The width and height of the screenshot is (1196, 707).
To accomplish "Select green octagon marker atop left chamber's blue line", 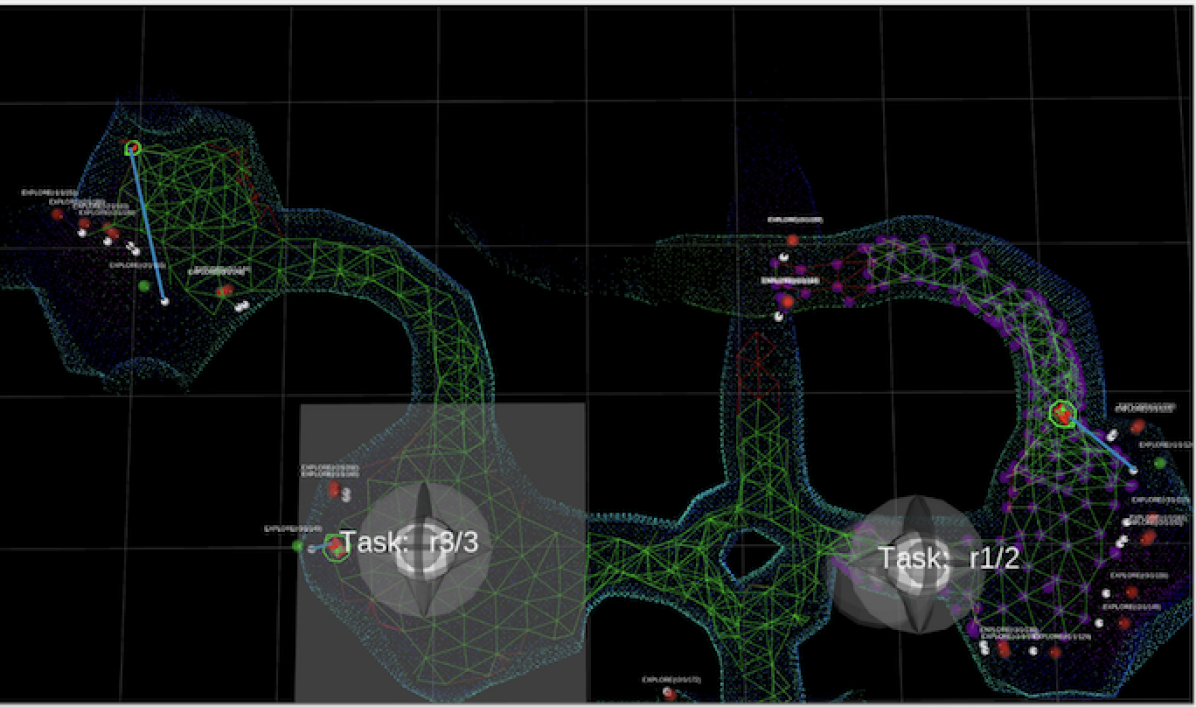I will 133,148.
